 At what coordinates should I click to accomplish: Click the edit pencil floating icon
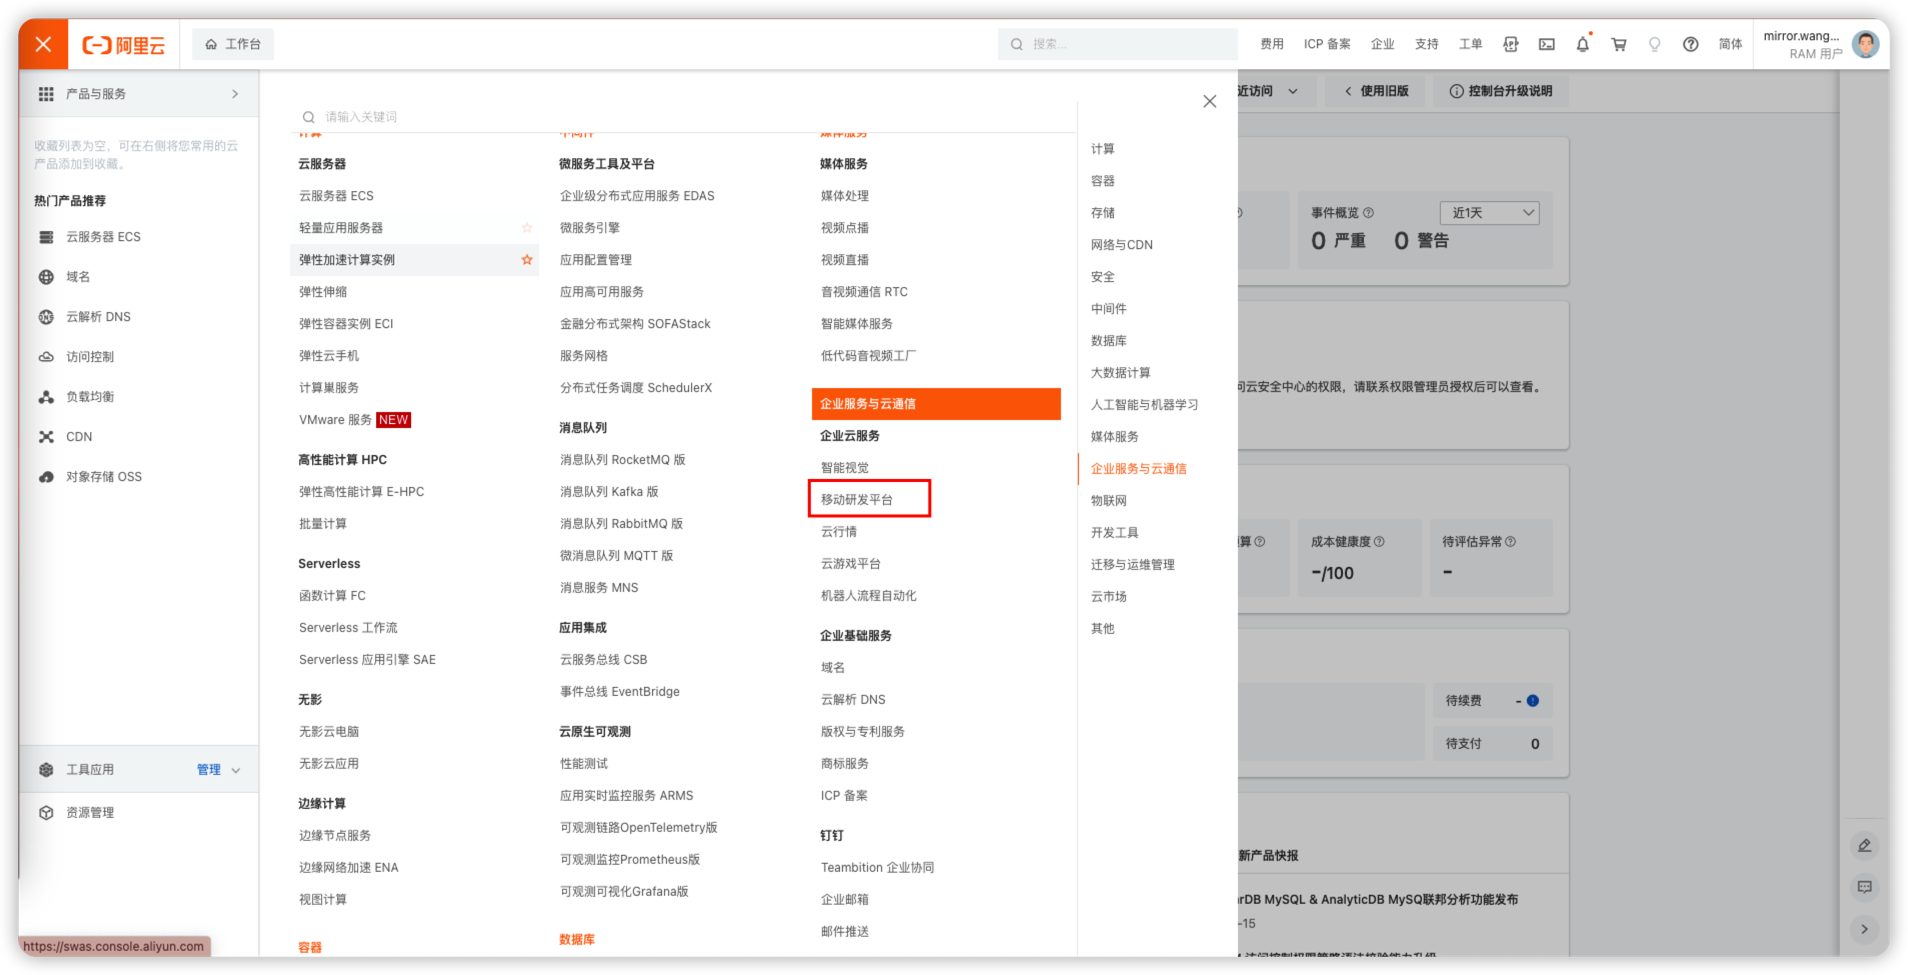pyautogui.click(x=1864, y=846)
